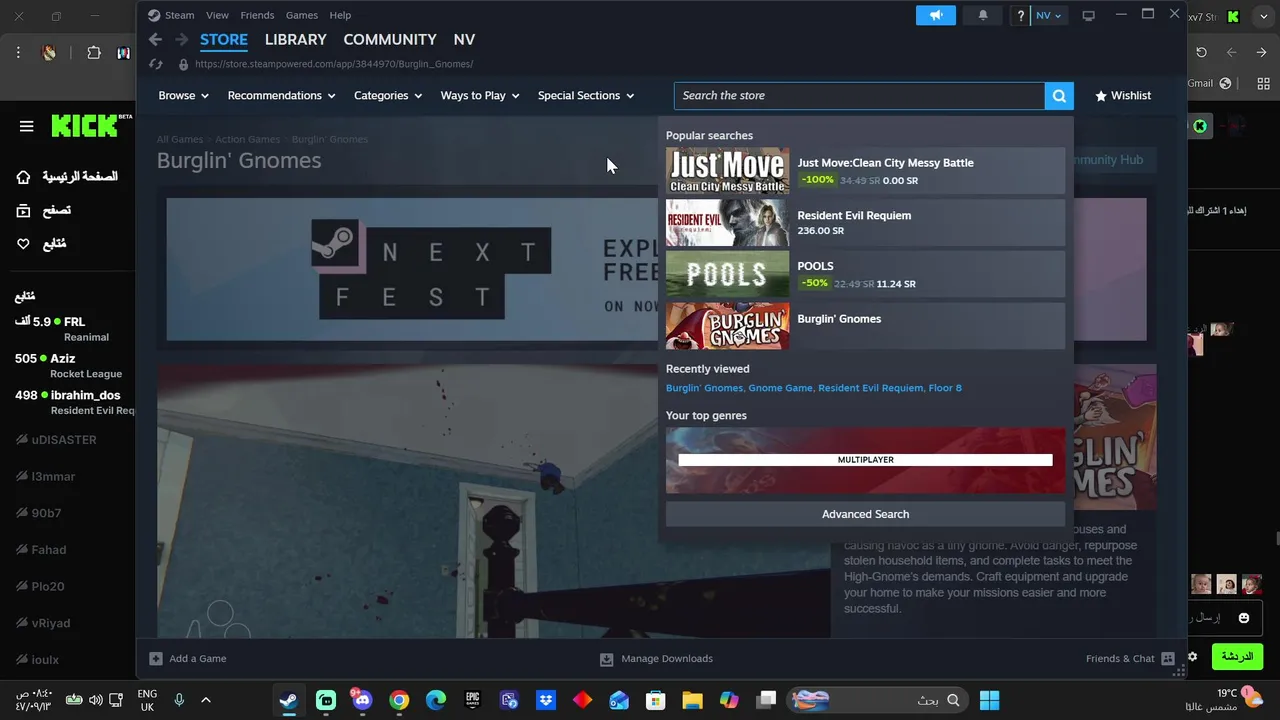
Task: Expand the Browse dropdown
Action: coord(183,96)
